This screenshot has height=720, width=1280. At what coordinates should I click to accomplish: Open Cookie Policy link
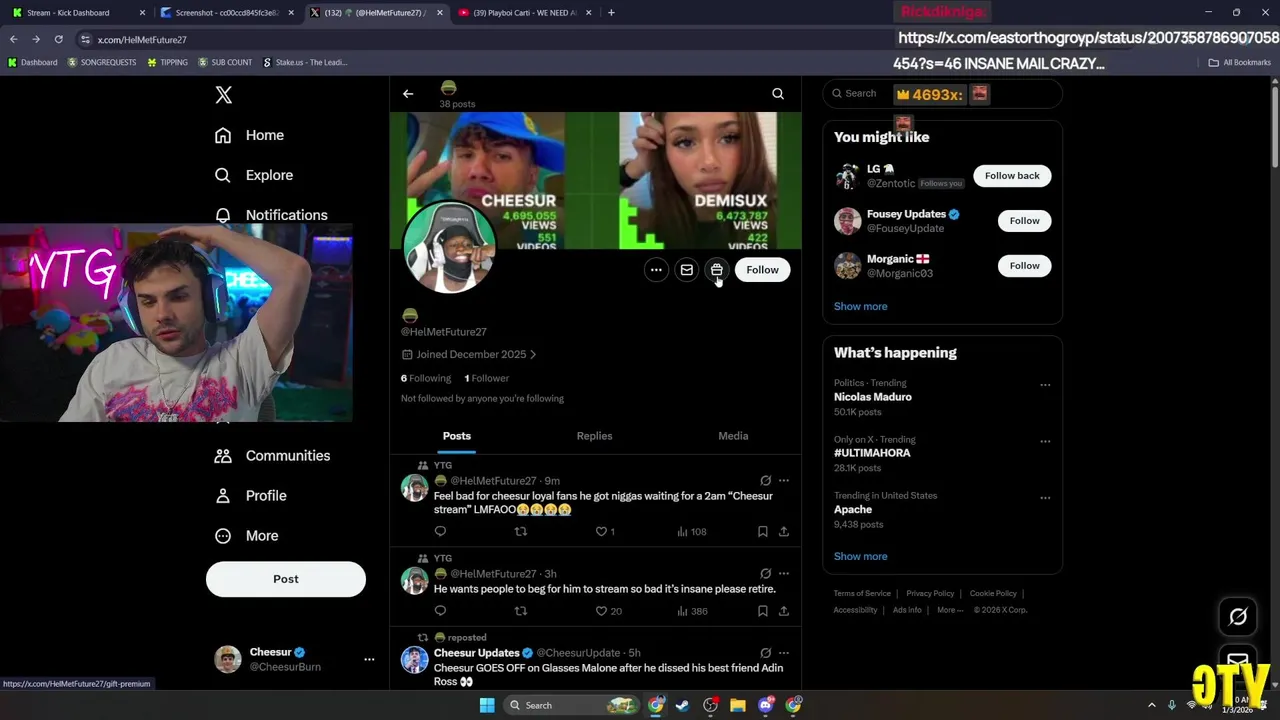pyautogui.click(x=993, y=594)
